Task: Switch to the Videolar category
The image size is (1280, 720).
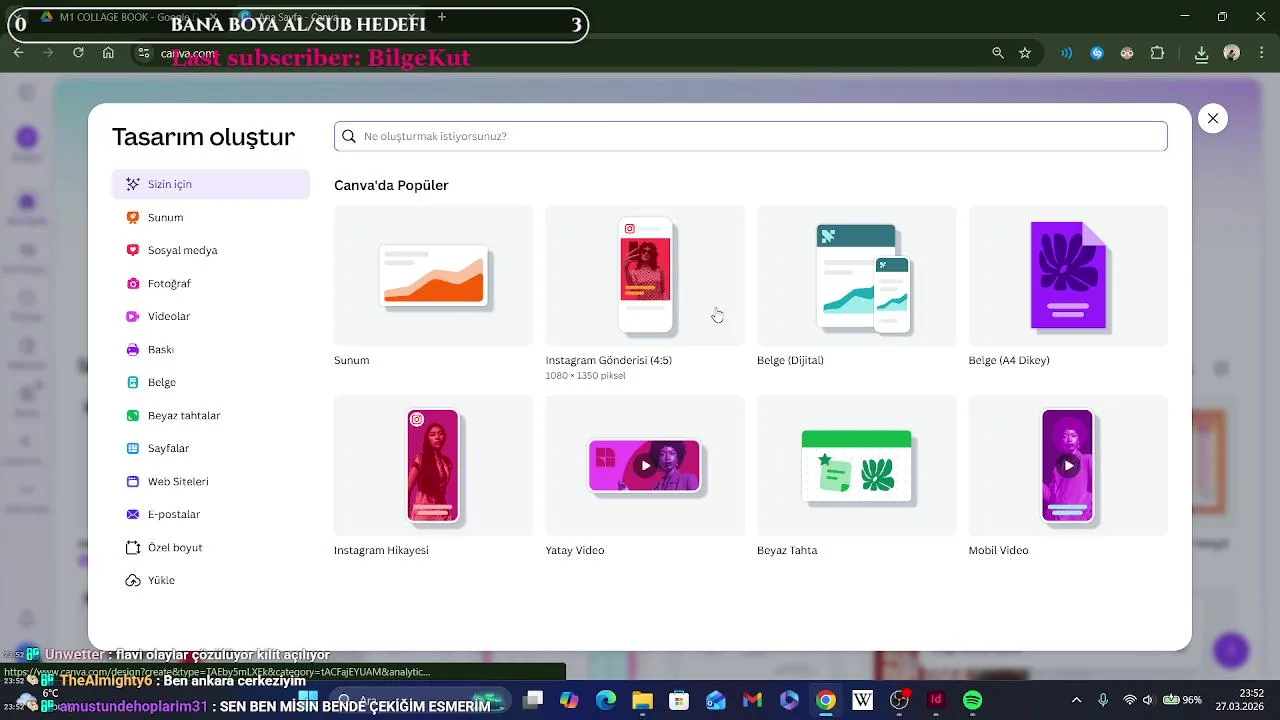Action: (x=211, y=316)
